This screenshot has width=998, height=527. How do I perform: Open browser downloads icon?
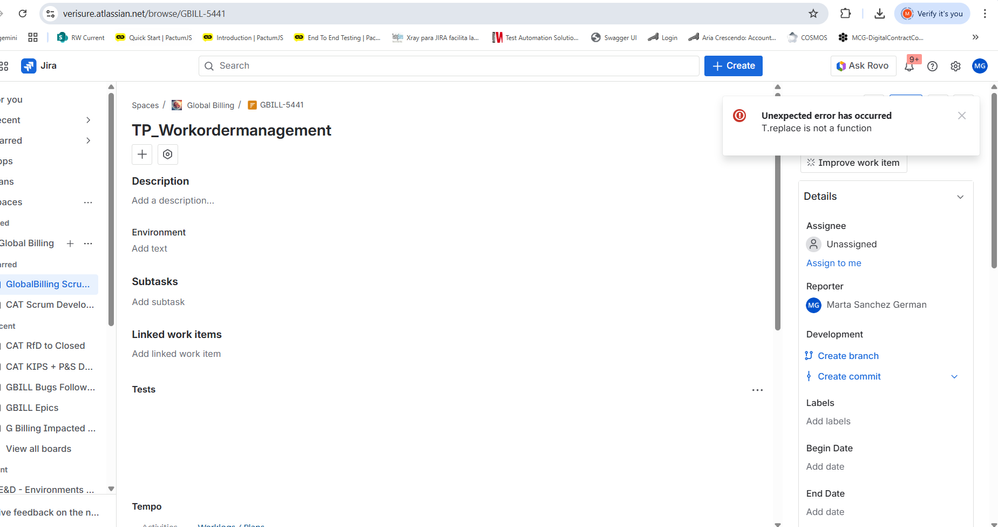[879, 13]
